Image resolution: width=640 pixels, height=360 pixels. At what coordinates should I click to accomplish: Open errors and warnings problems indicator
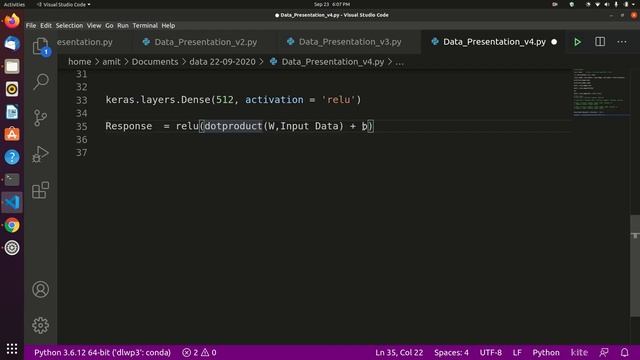[199, 352]
